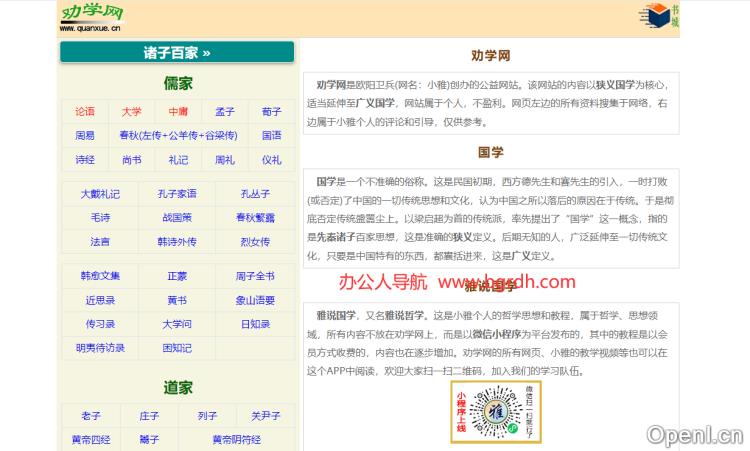Open the 周易 link
The image size is (750, 451).
coord(85,135)
